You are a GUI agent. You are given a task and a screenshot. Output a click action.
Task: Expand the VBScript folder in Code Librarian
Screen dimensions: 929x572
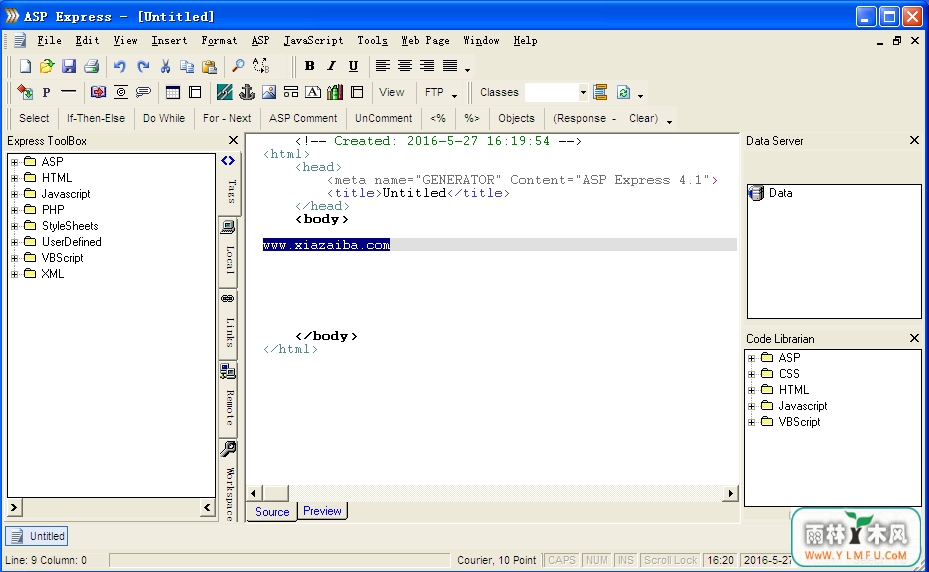751,422
